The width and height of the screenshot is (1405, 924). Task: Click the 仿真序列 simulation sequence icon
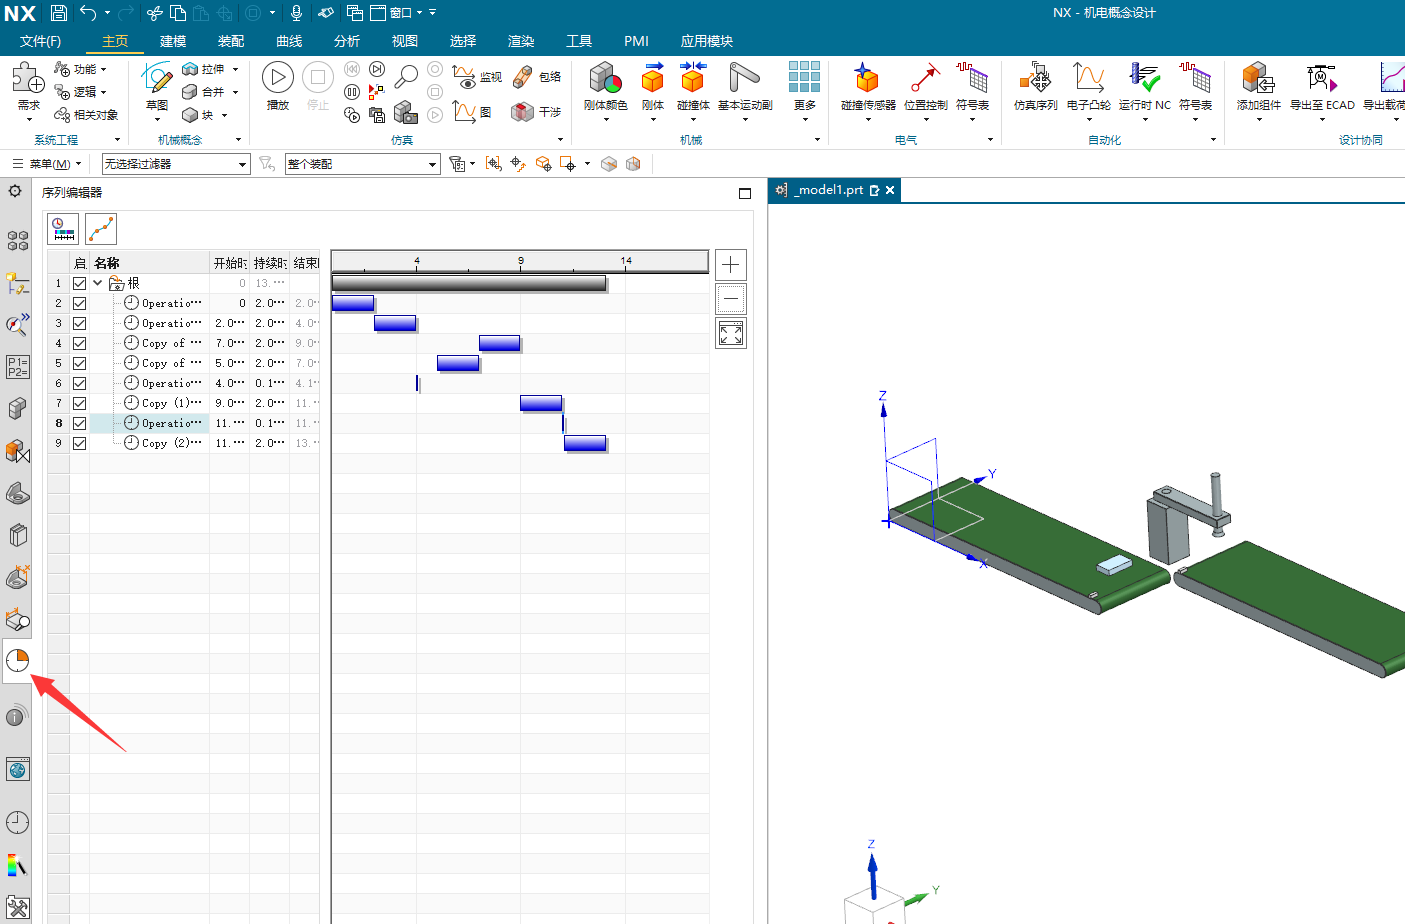tap(1035, 78)
